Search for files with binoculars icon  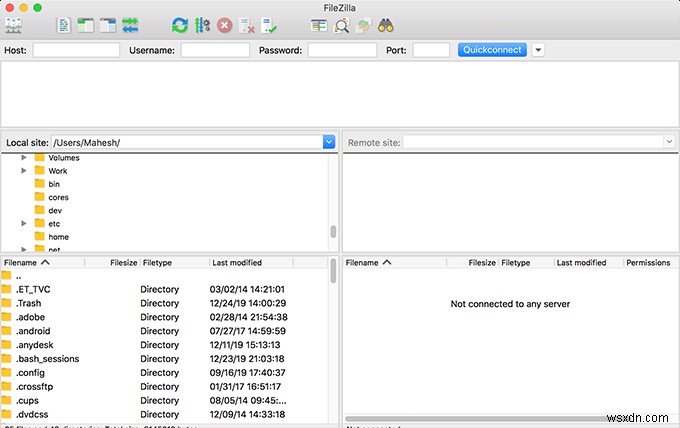click(x=386, y=26)
